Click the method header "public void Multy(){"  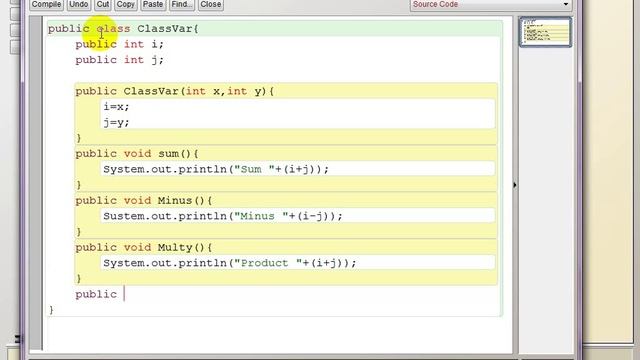[x=144, y=248]
